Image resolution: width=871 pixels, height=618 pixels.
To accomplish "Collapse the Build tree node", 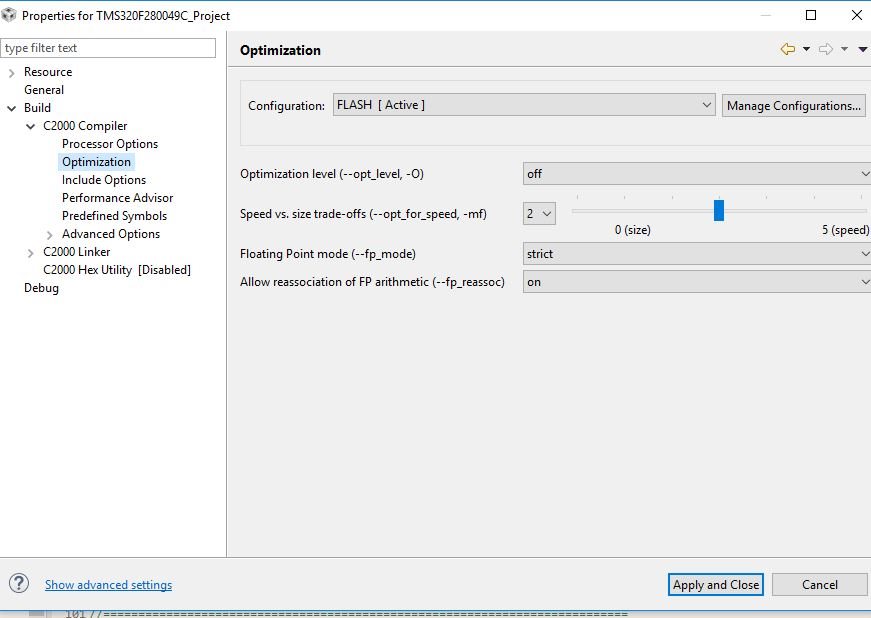I will coord(12,108).
